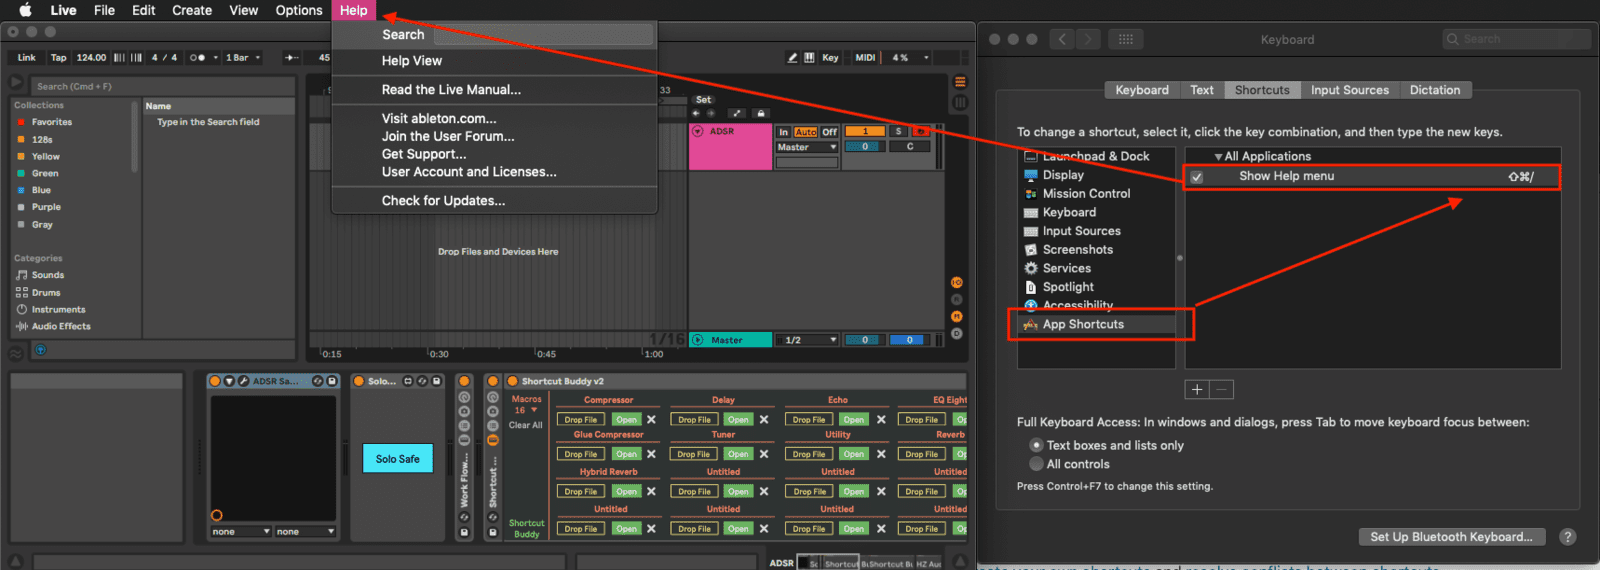The image size is (1600, 570).
Task: Click the Solo Safe button
Action: (x=397, y=459)
